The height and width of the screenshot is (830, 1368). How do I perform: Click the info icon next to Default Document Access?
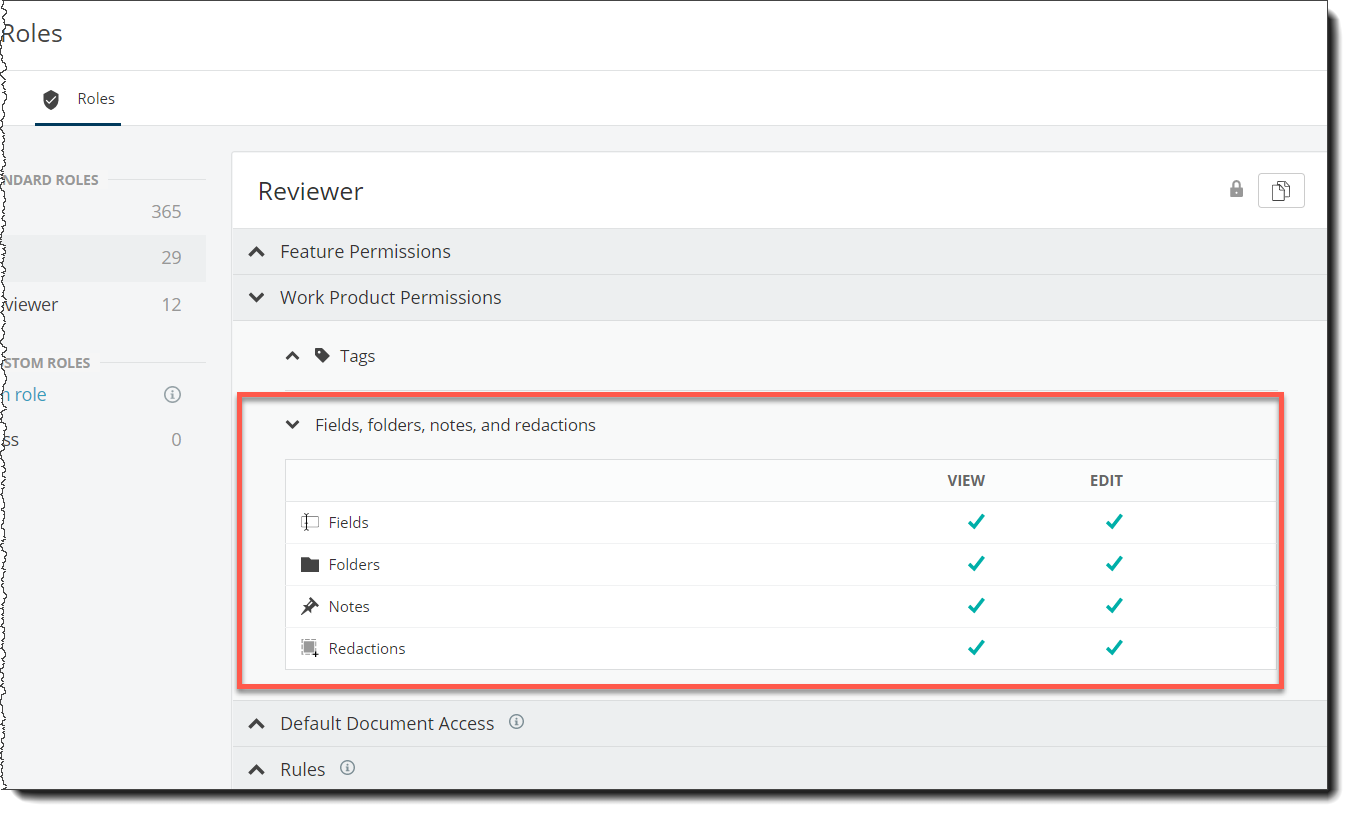pyautogui.click(x=516, y=722)
